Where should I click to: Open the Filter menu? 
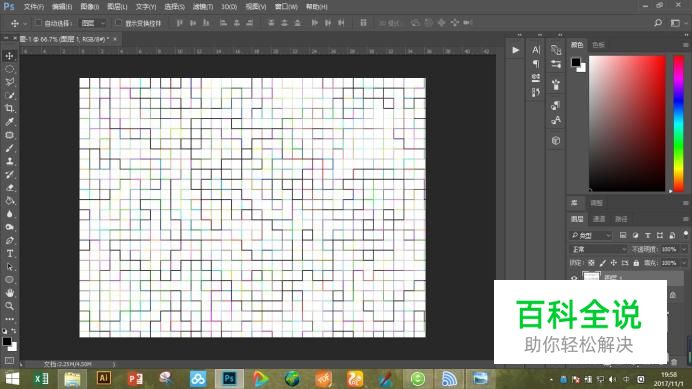point(203,7)
